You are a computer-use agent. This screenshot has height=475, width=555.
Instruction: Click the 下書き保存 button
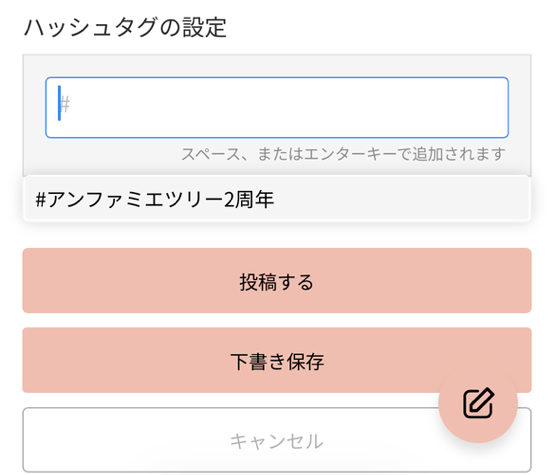point(277,360)
